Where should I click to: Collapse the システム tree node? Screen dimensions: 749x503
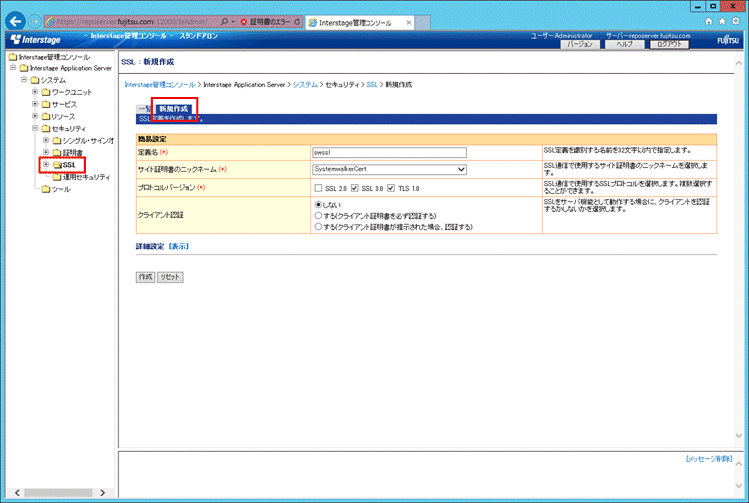[24, 79]
